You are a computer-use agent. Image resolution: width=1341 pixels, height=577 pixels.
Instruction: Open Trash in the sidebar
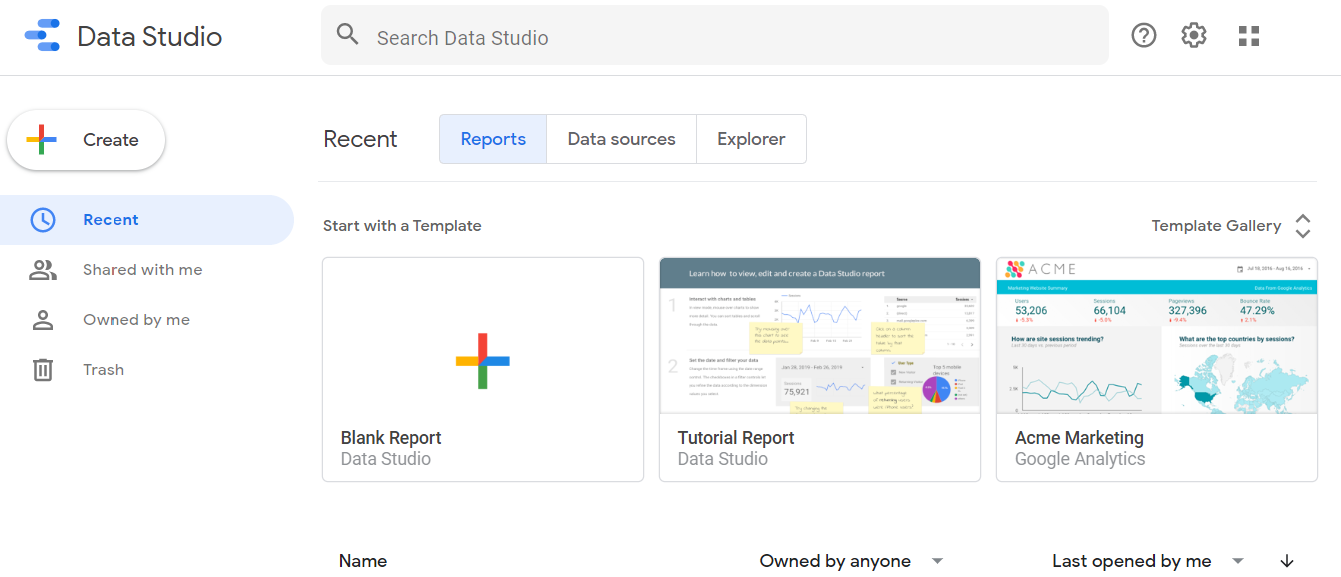[x=147, y=370]
